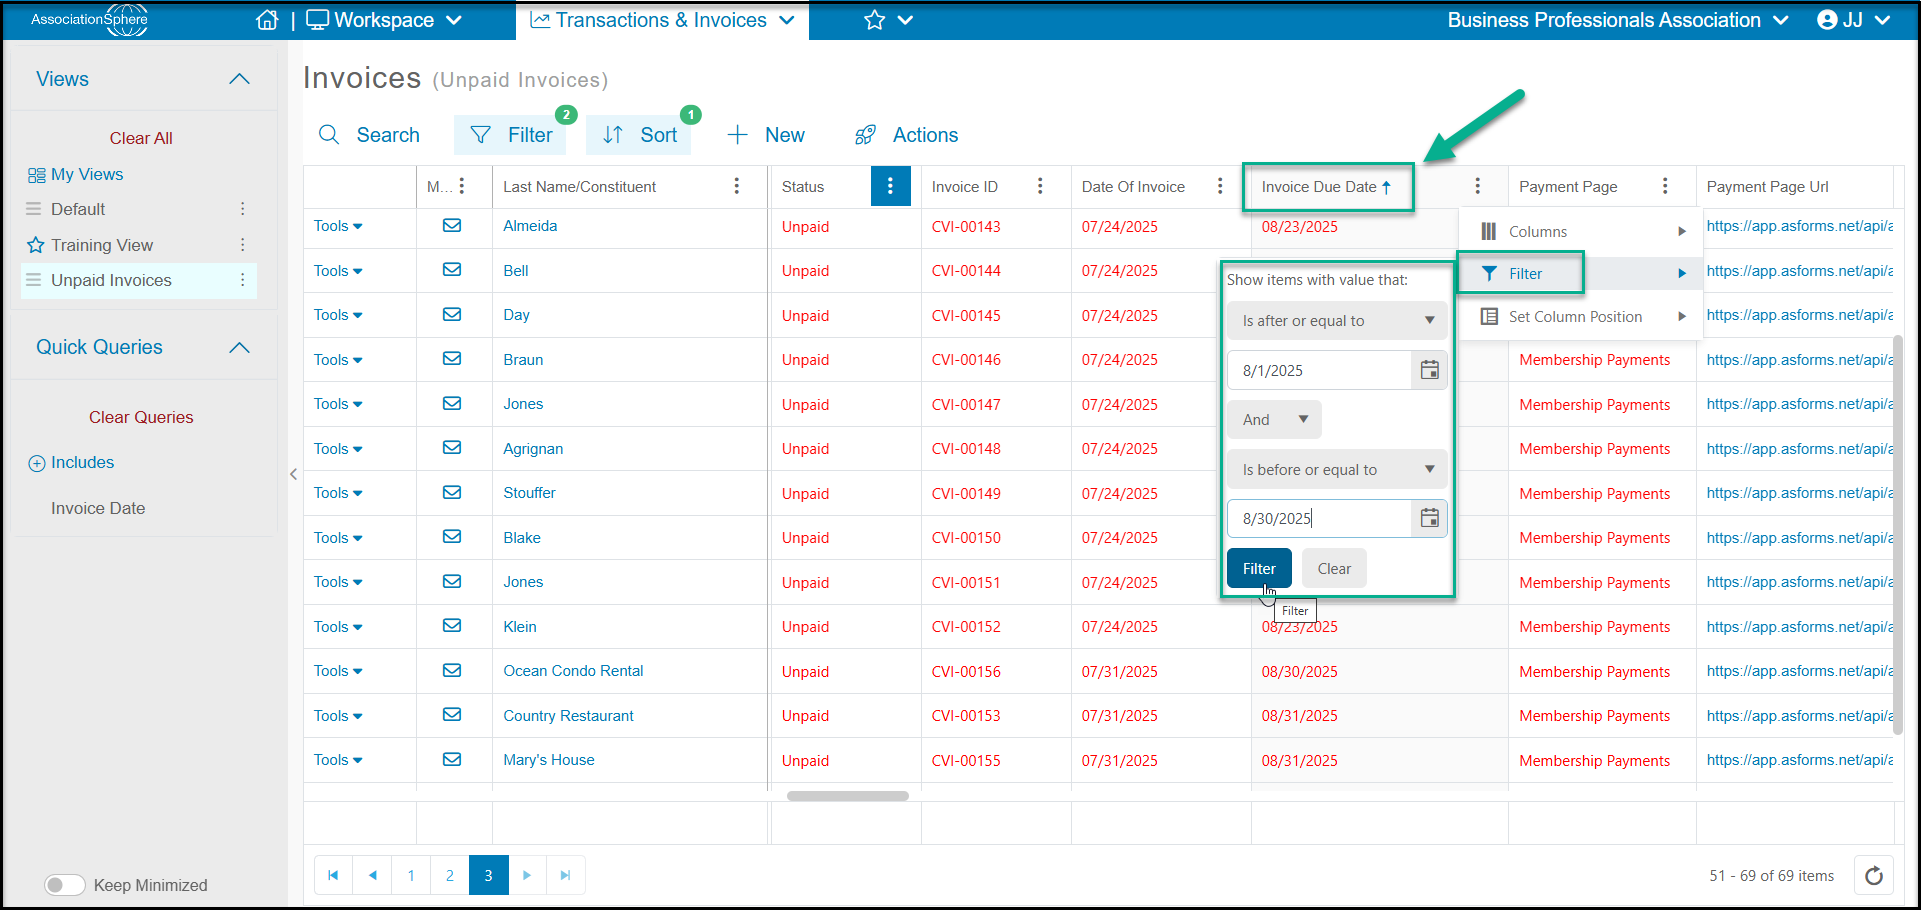The height and width of the screenshot is (910, 1921).
Task: Click the email envelope icon for Bell
Action: pyautogui.click(x=452, y=270)
